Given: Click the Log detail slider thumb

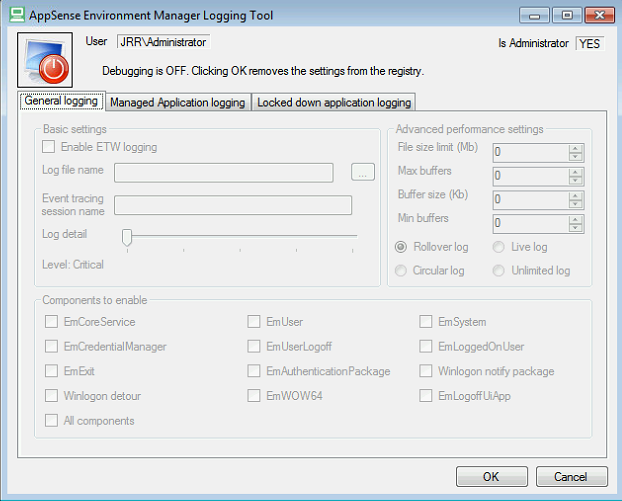Looking at the screenshot, I should coord(127,238).
